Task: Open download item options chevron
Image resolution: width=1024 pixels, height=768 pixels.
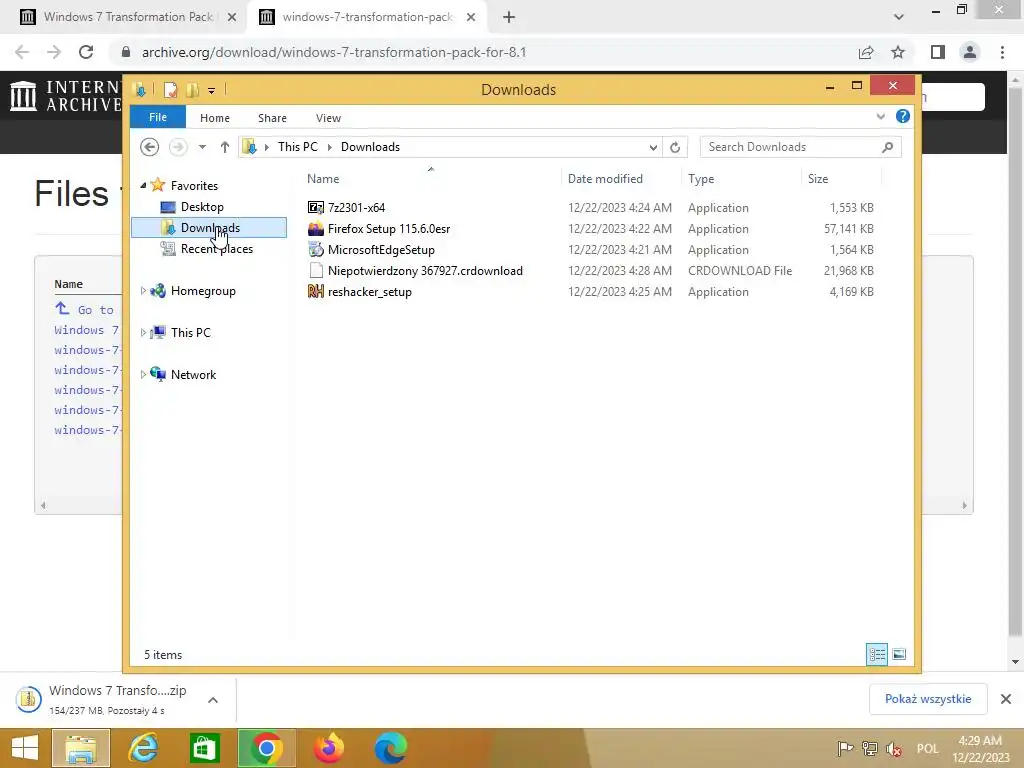Action: pos(213,700)
